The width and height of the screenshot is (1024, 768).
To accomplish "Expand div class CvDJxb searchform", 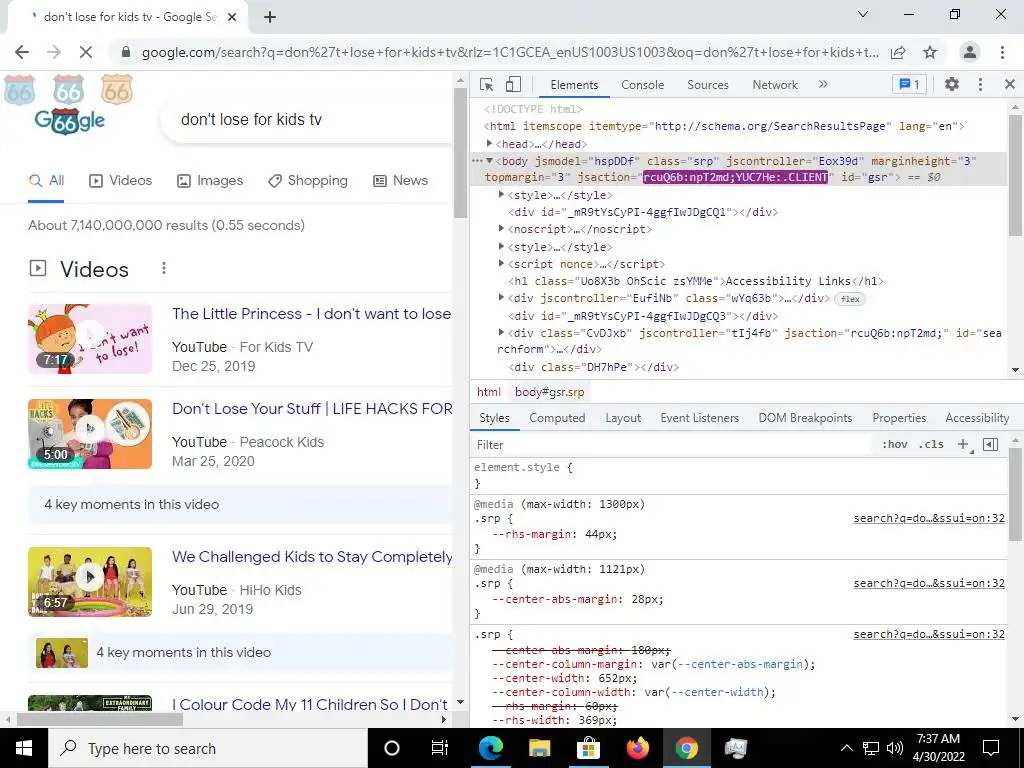I will [x=502, y=332].
